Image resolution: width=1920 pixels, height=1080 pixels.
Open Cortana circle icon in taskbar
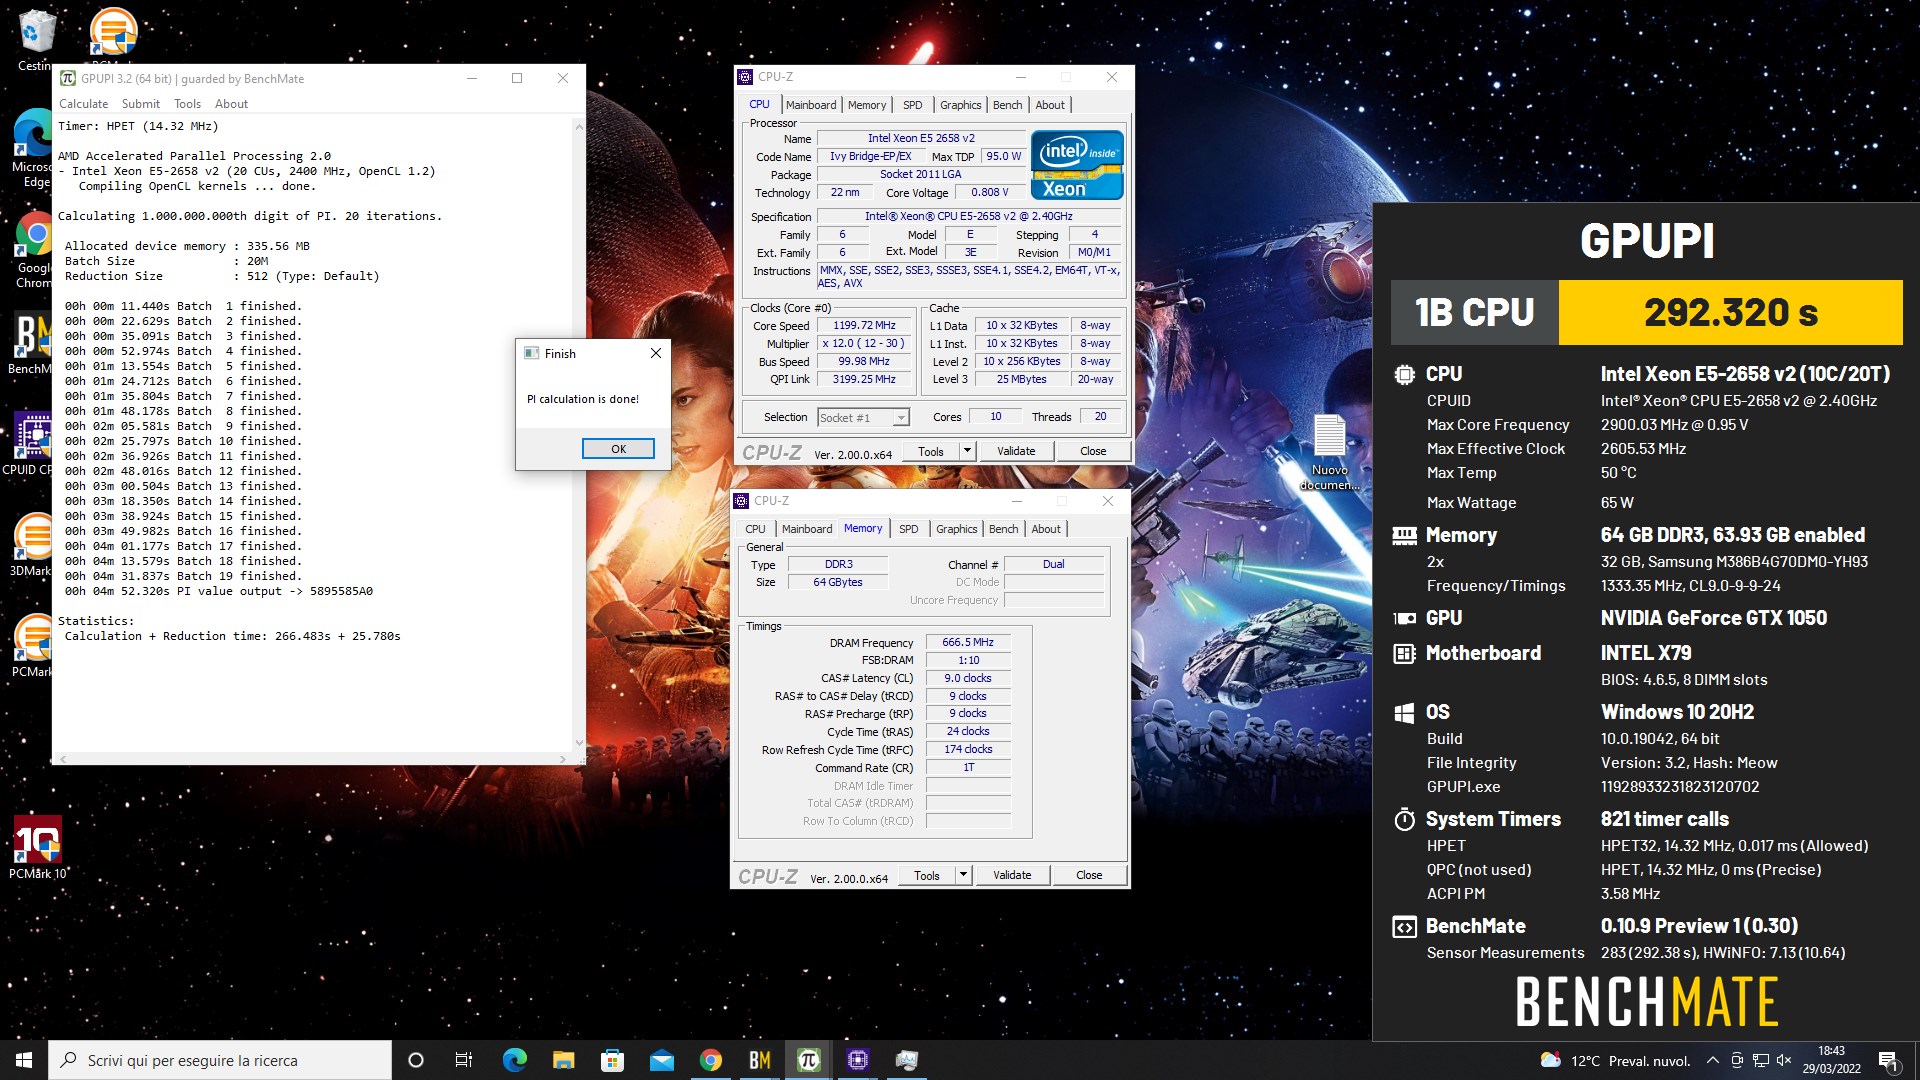[x=416, y=1060]
